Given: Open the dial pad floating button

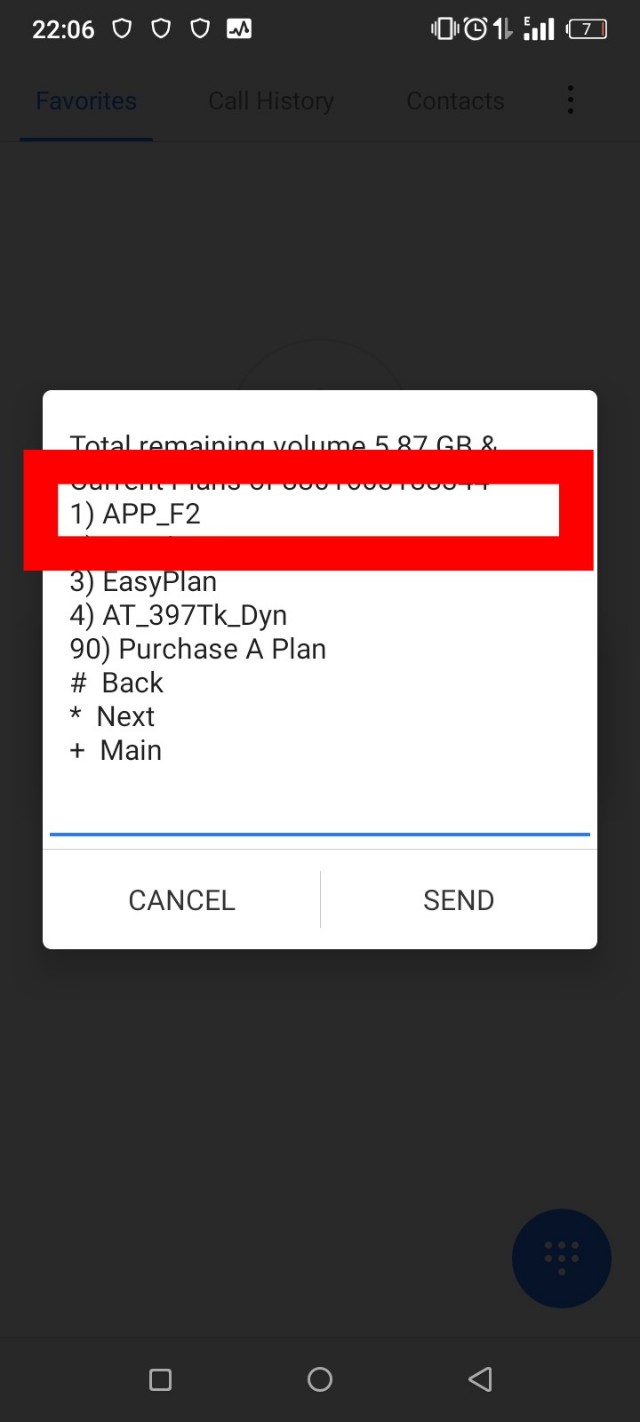Looking at the screenshot, I should [562, 1258].
